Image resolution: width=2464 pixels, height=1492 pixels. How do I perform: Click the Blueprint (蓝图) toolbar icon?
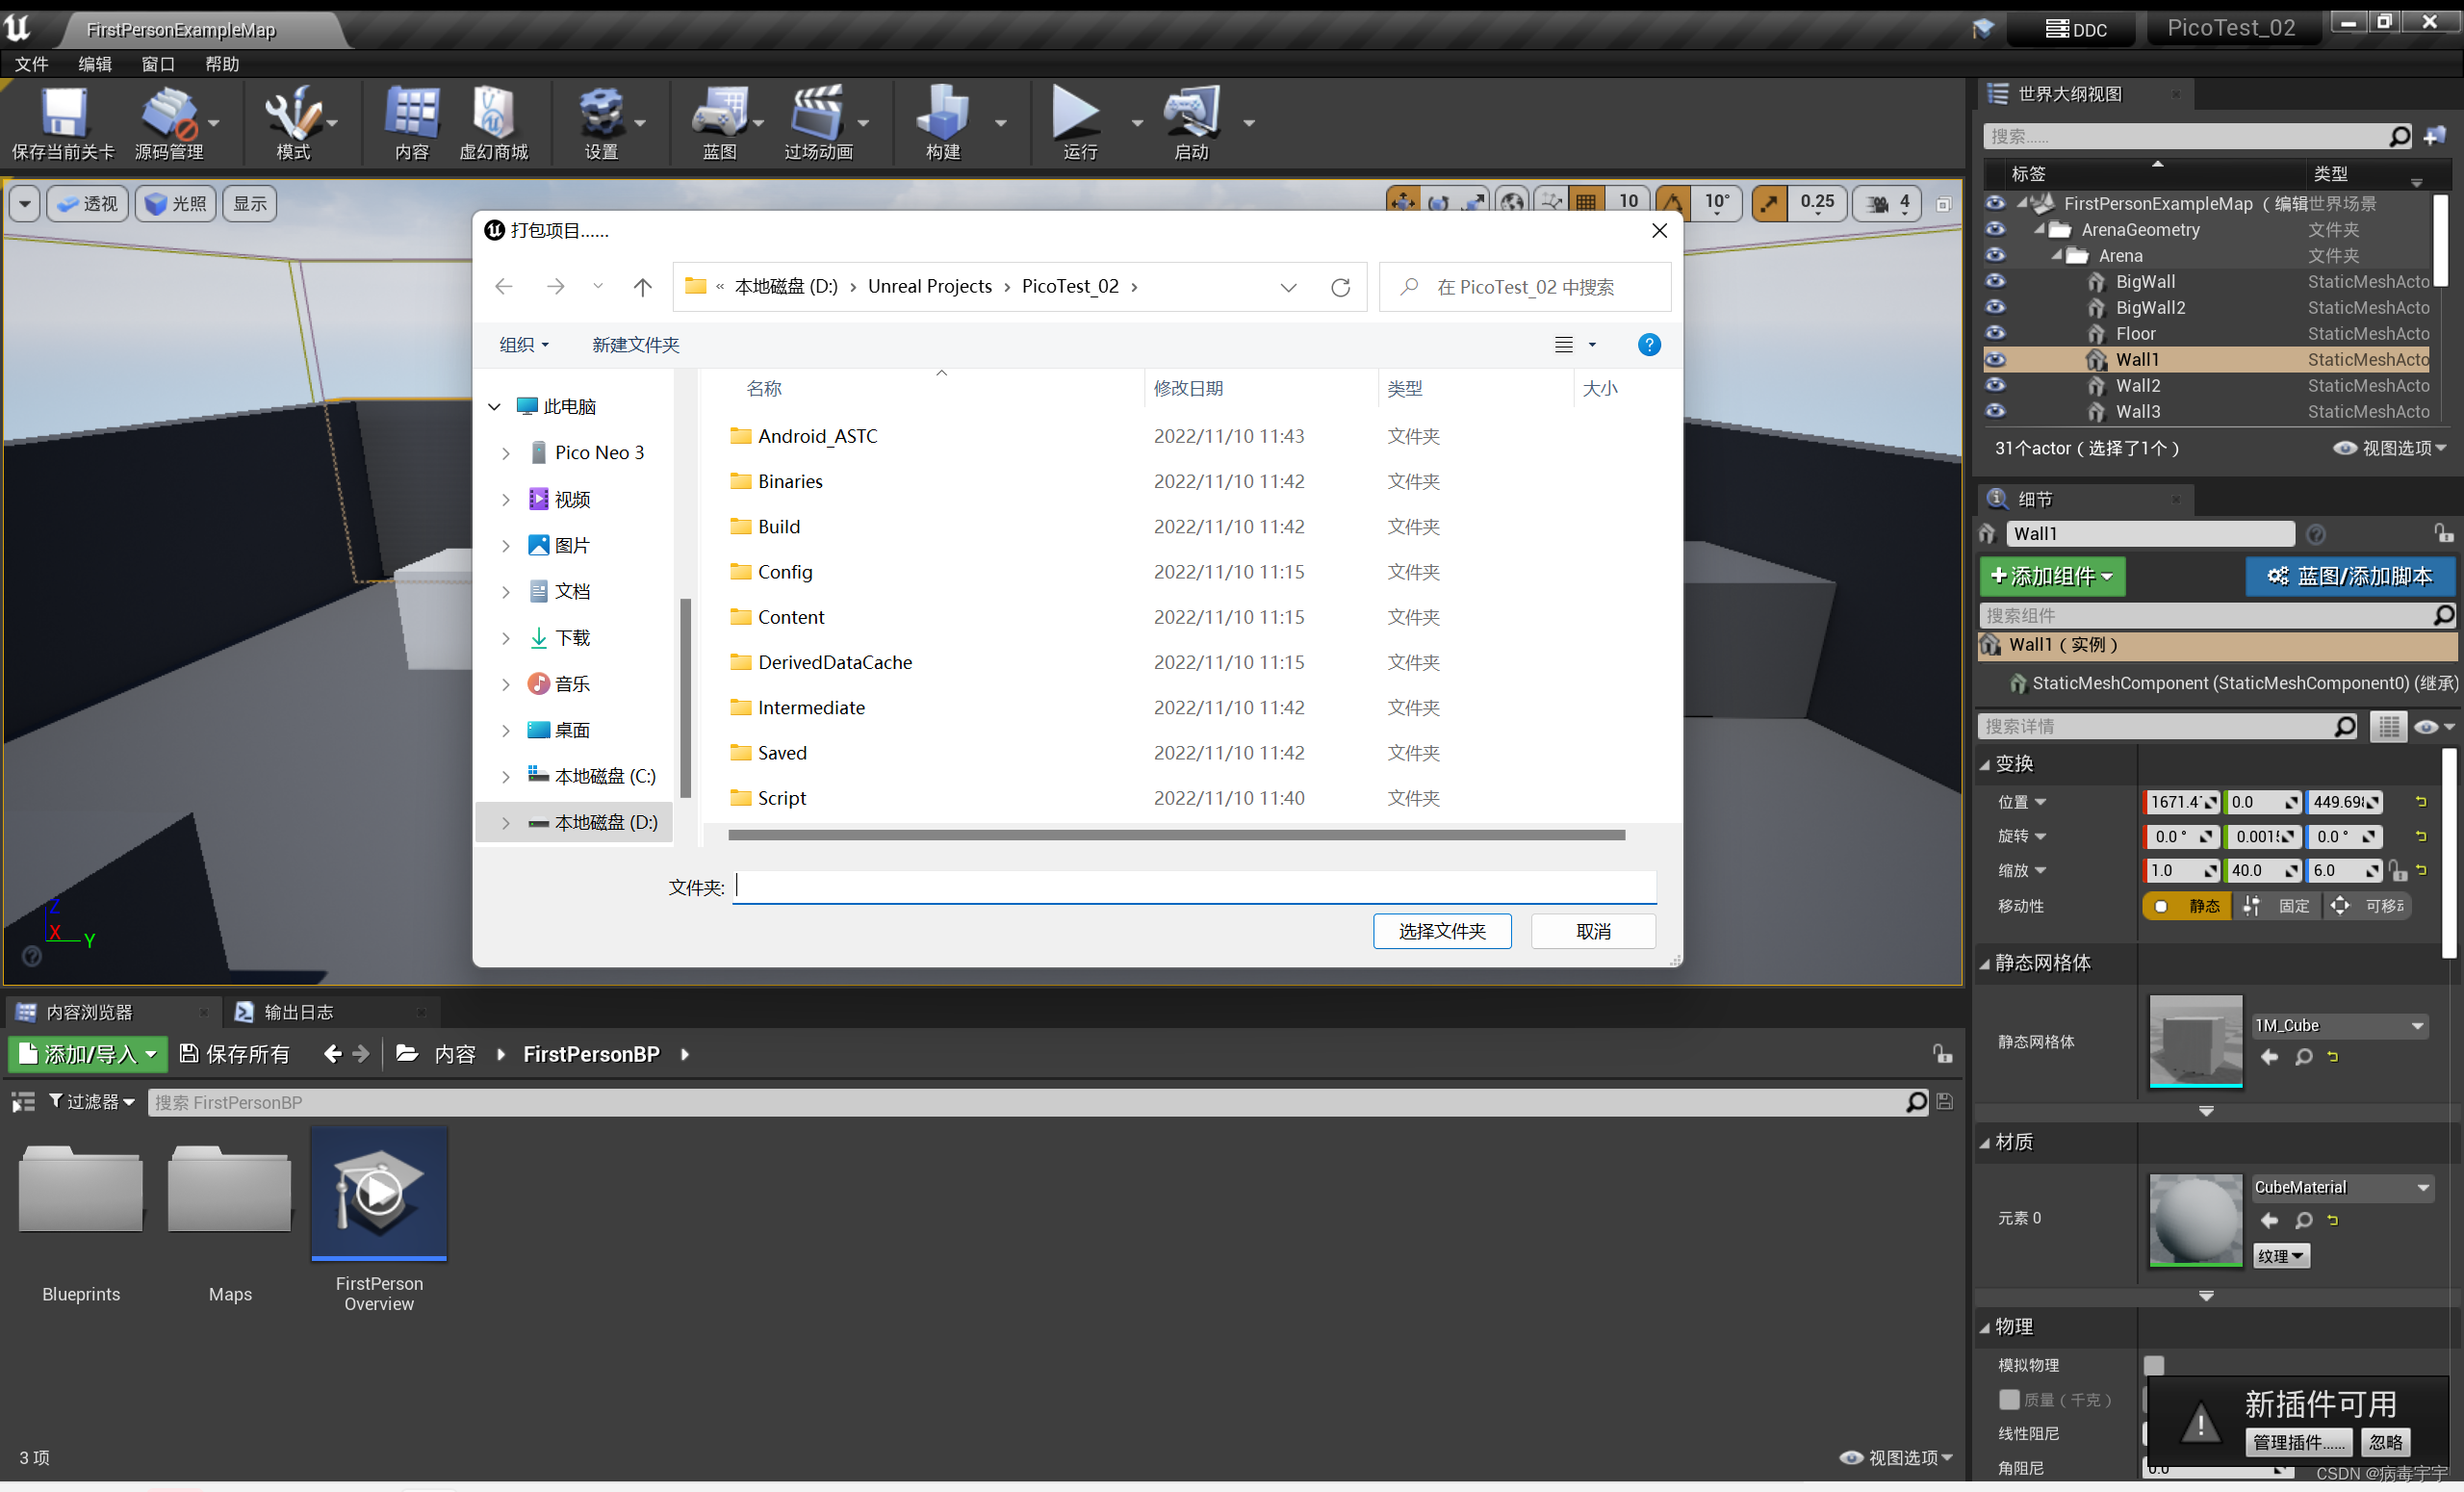(x=718, y=115)
